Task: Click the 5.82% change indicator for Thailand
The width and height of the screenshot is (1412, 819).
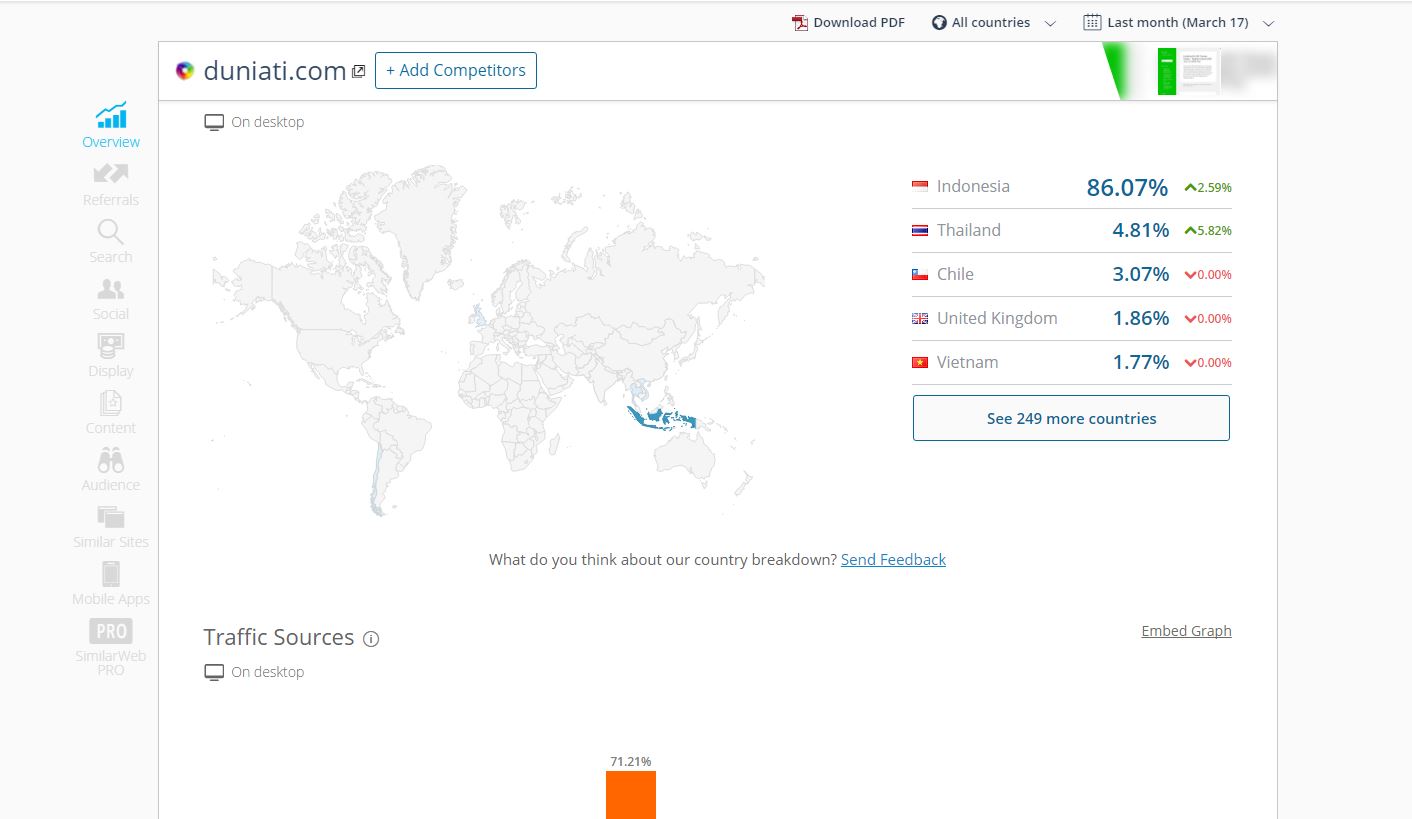Action: [1208, 231]
